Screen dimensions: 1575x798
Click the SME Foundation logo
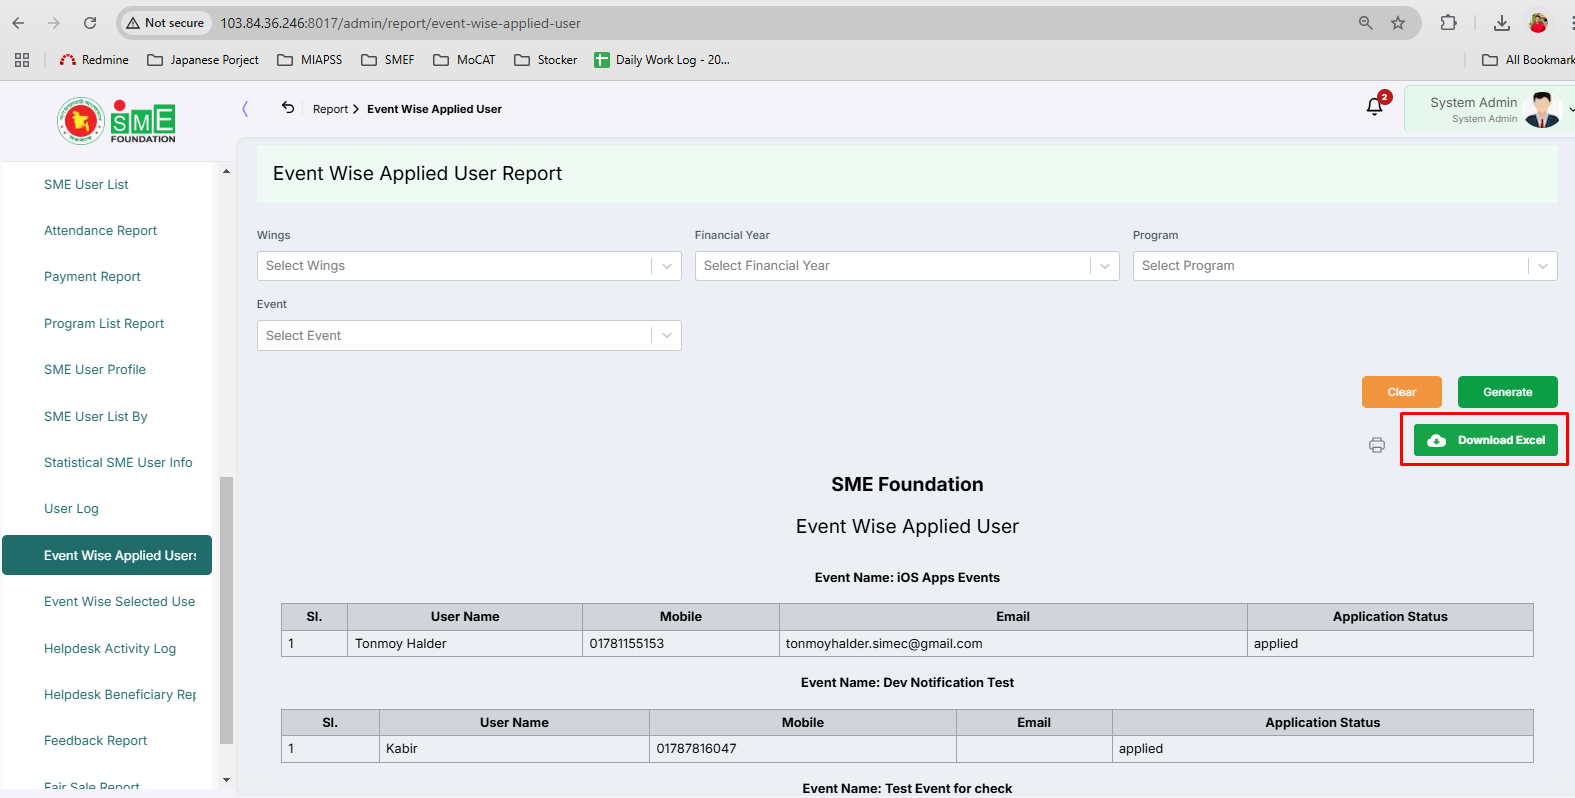(x=116, y=121)
